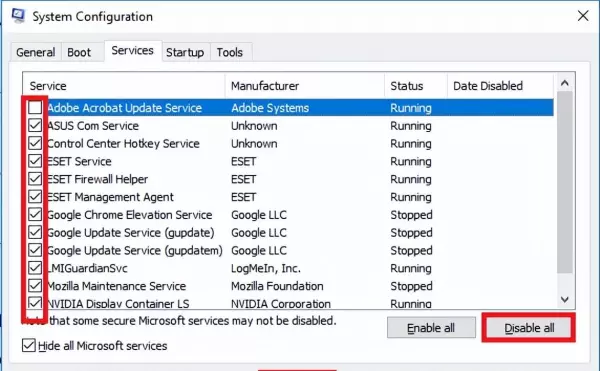Click the LogMeIn, Inc. manufacturer cell
This screenshot has width=600, height=371.
click(266, 268)
